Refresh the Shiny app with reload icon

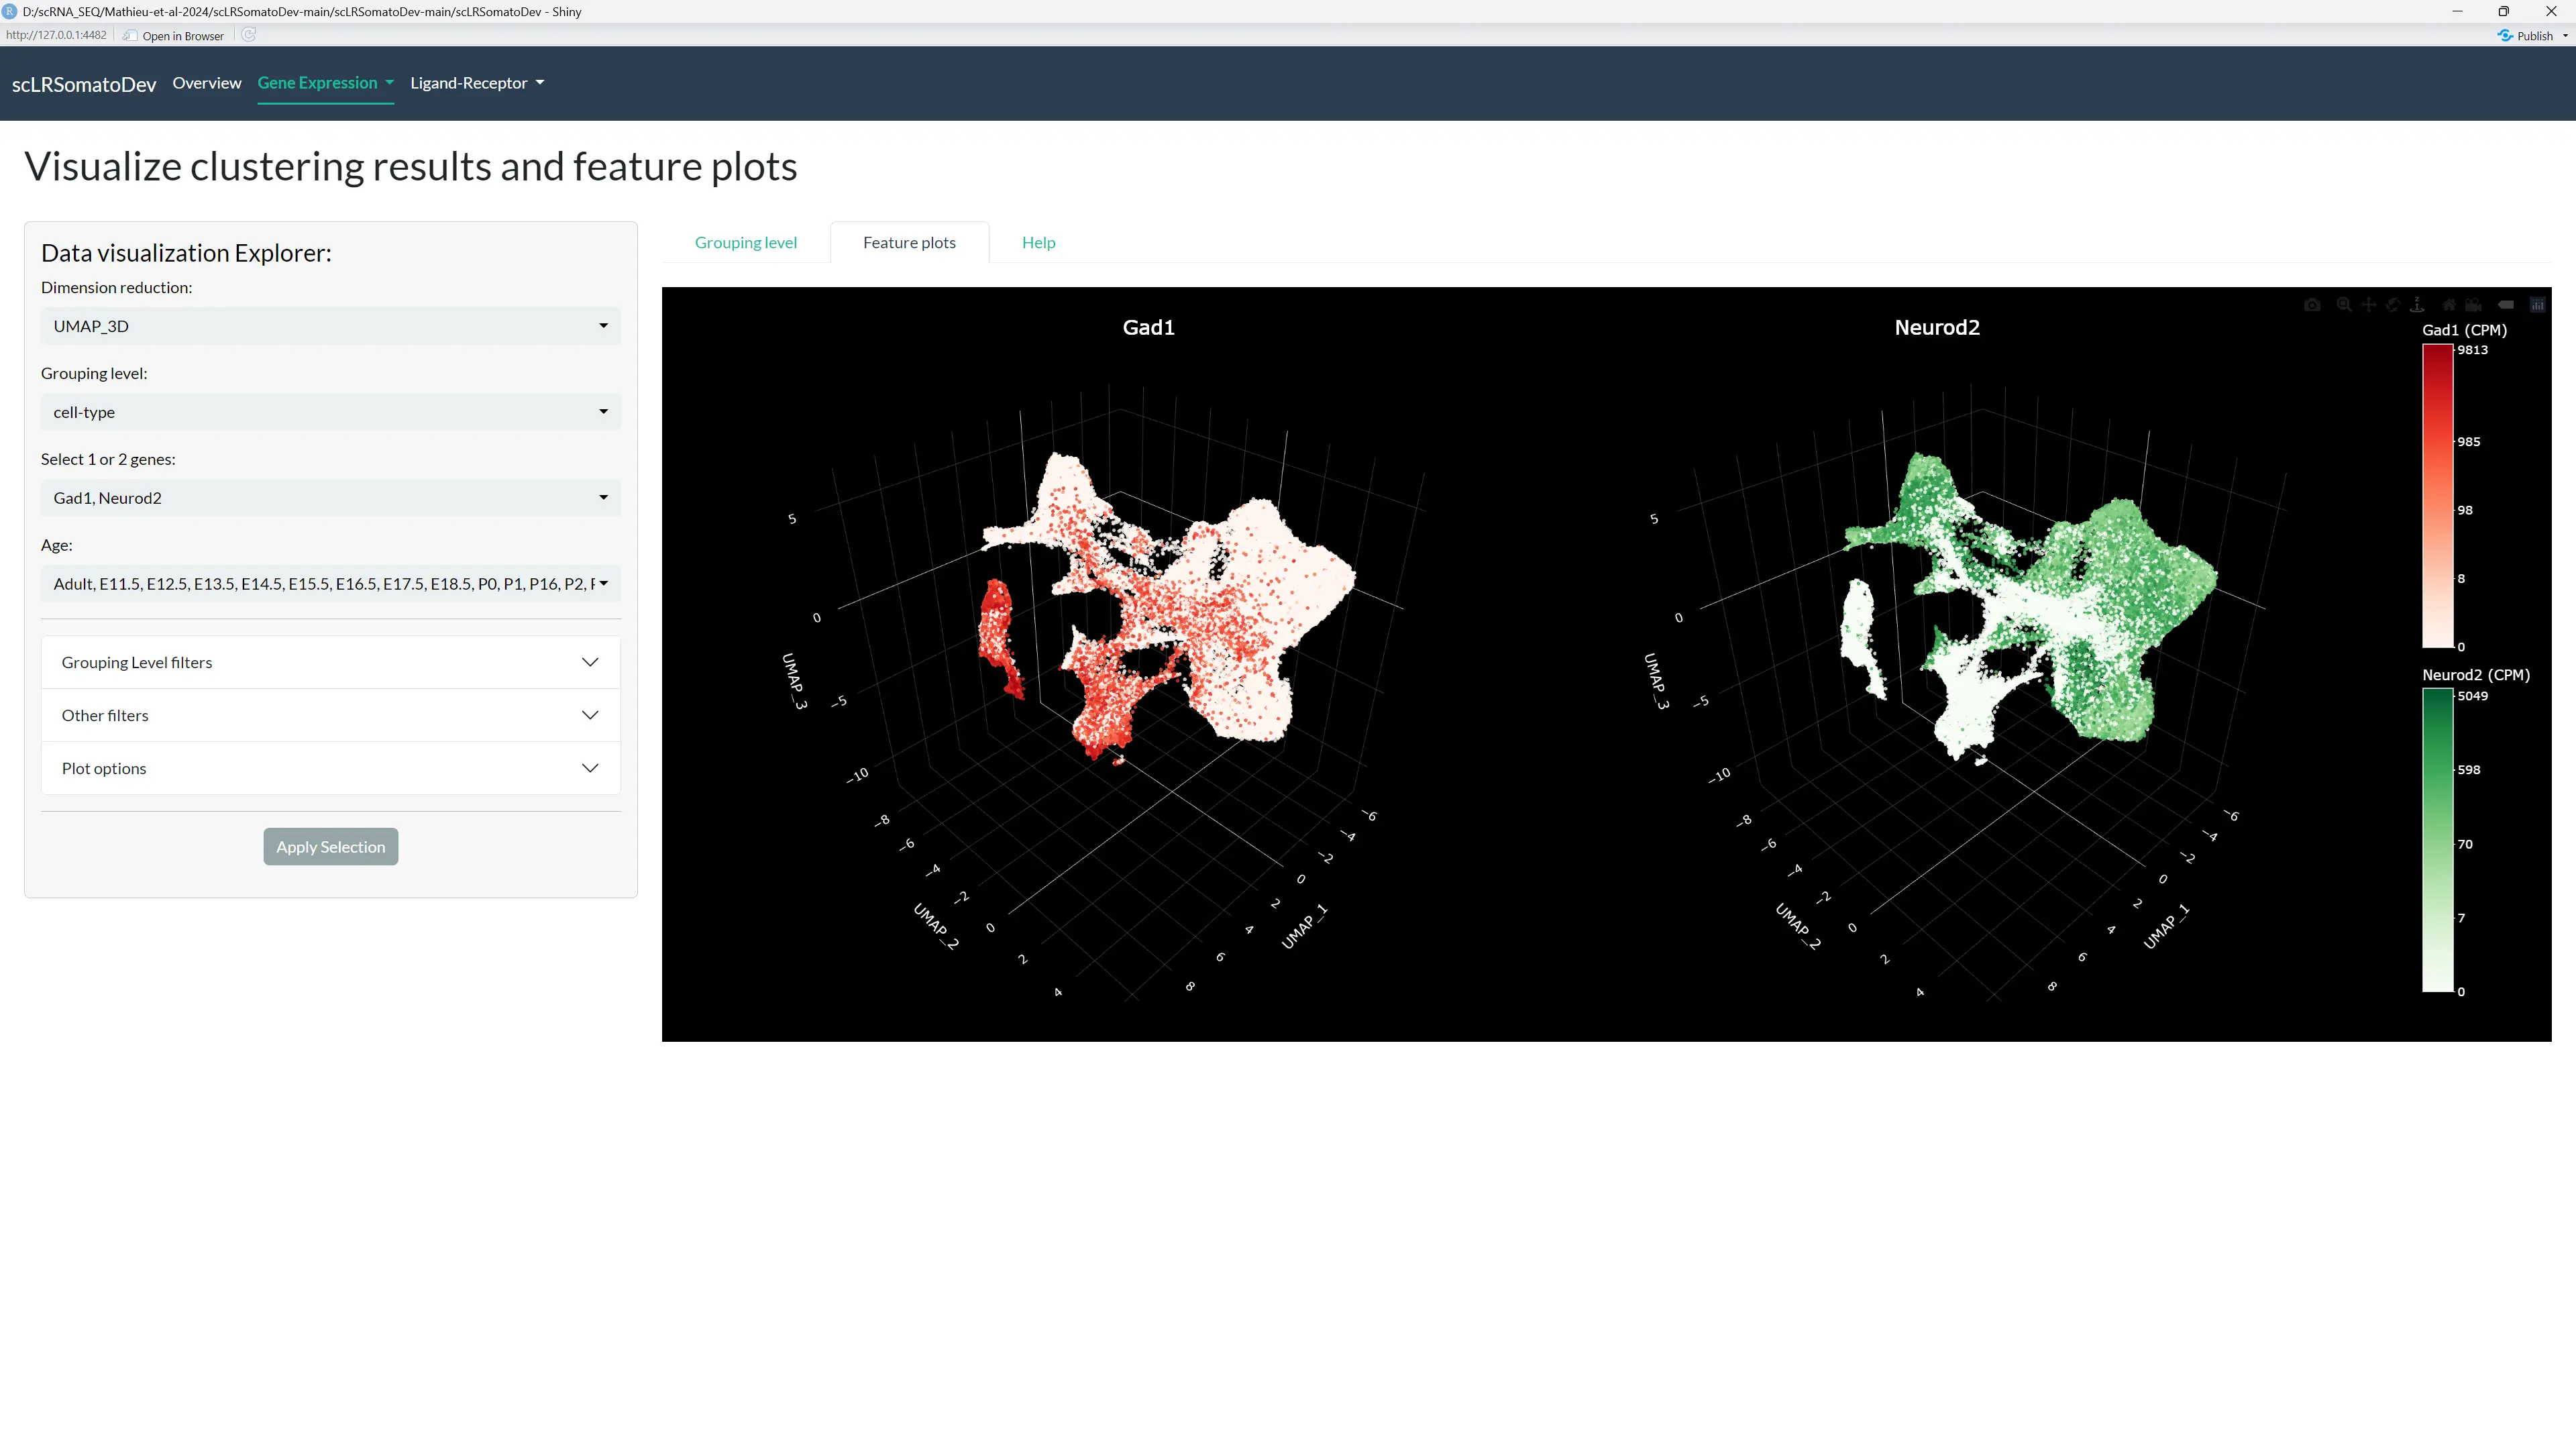coord(248,35)
